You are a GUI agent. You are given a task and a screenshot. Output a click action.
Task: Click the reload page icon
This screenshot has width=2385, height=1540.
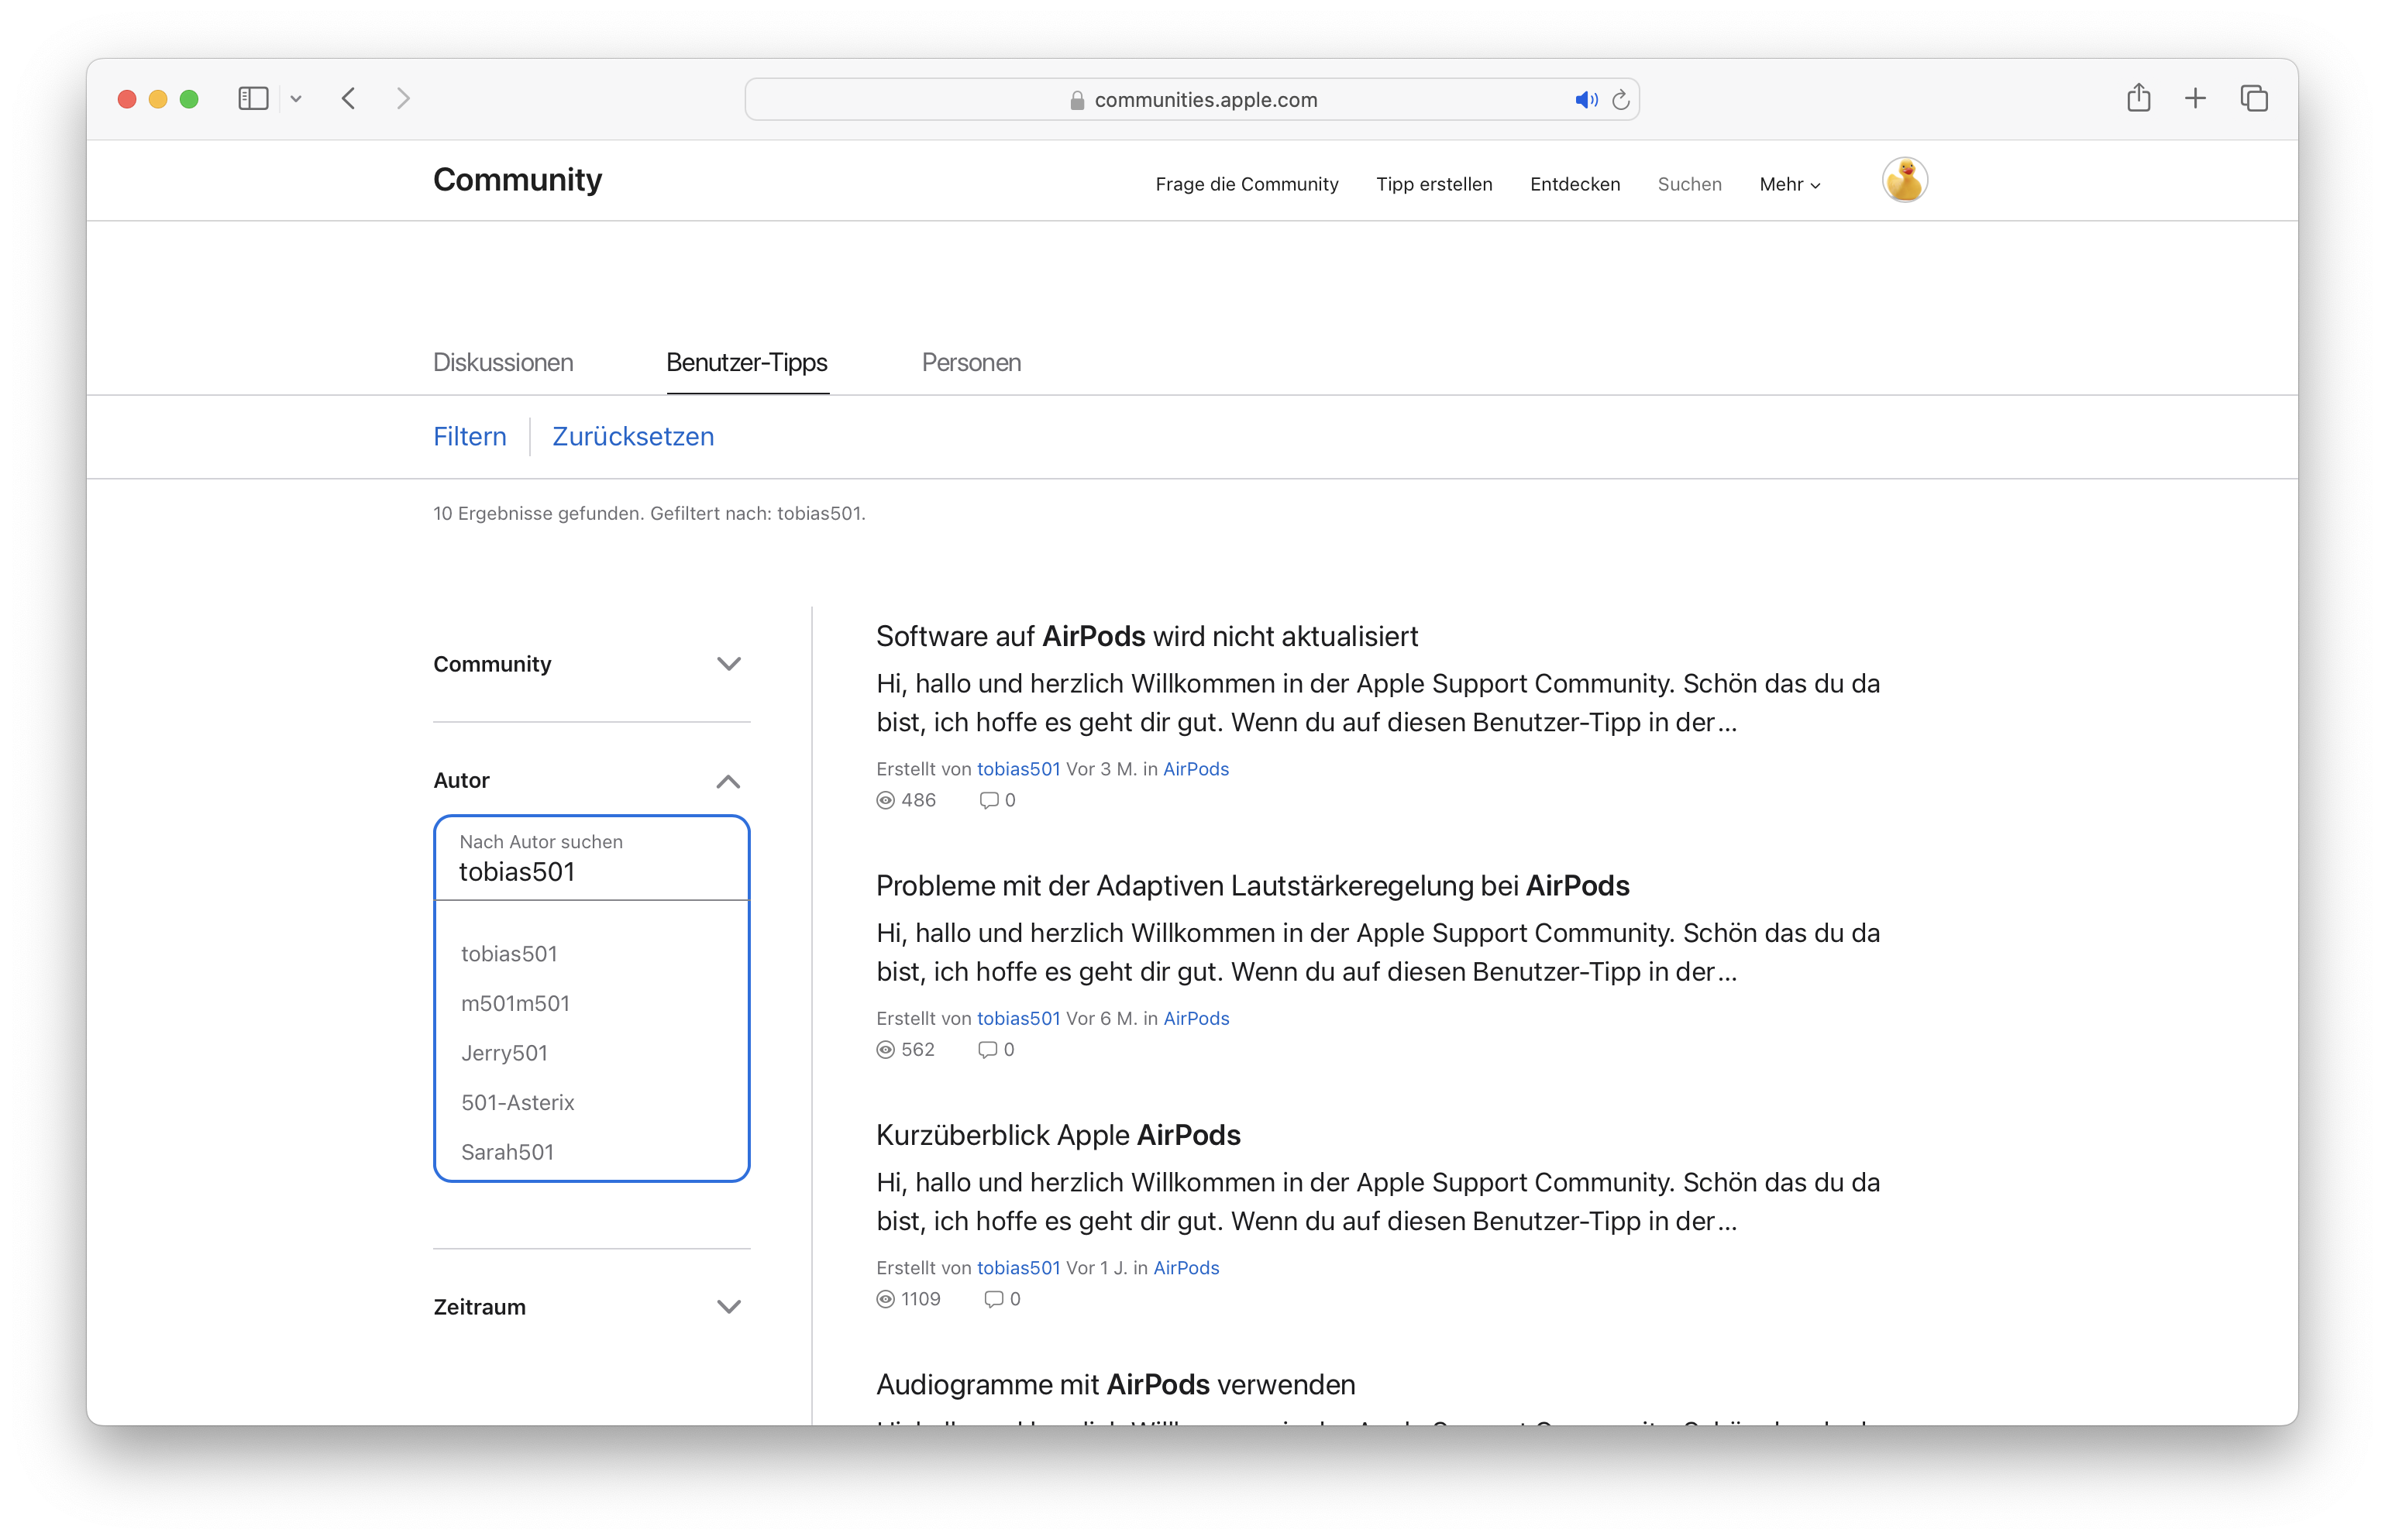(x=1621, y=100)
